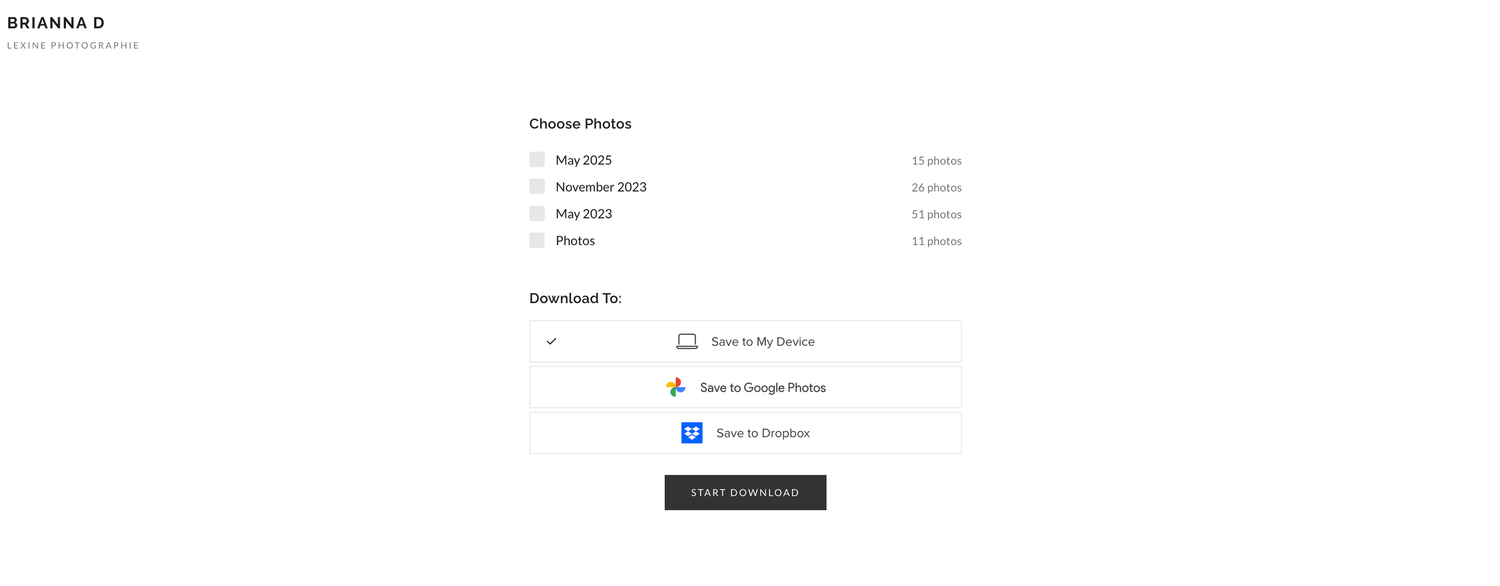The width and height of the screenshot is (1500, 586).
Task: Click the November 2023 album label
Action: coord(601,187)
